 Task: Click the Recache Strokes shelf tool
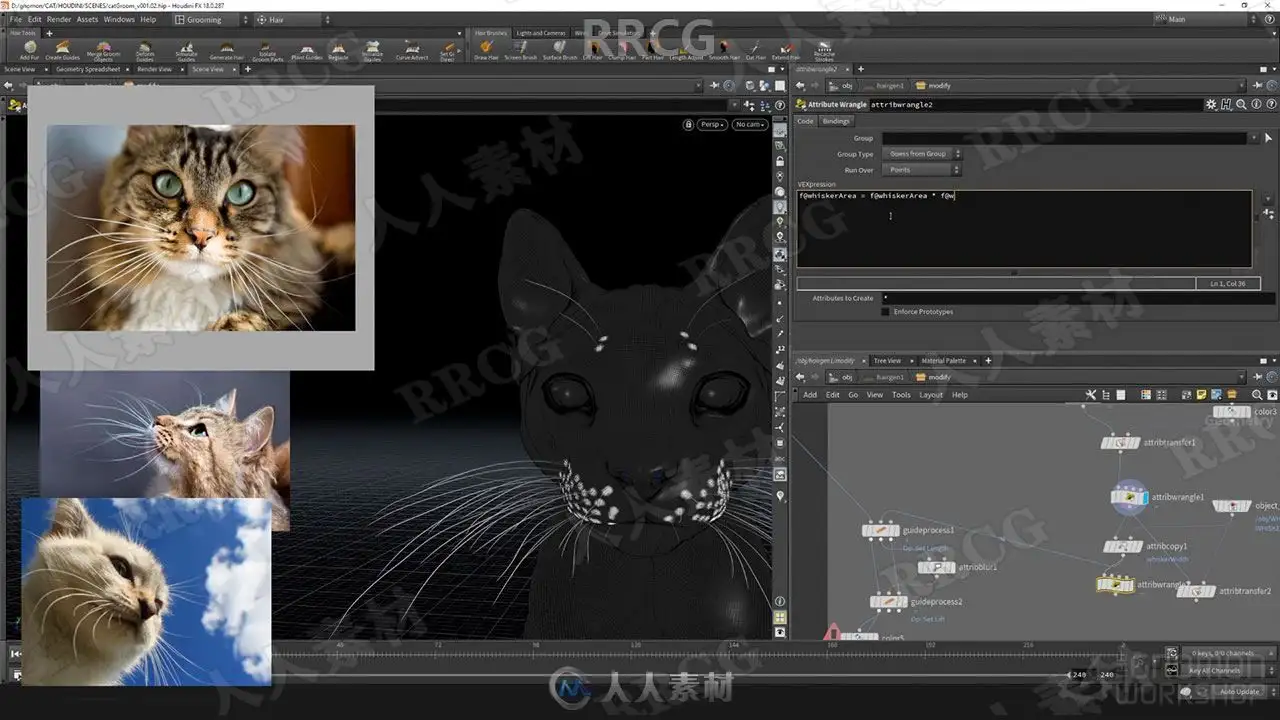pos(824,52)
